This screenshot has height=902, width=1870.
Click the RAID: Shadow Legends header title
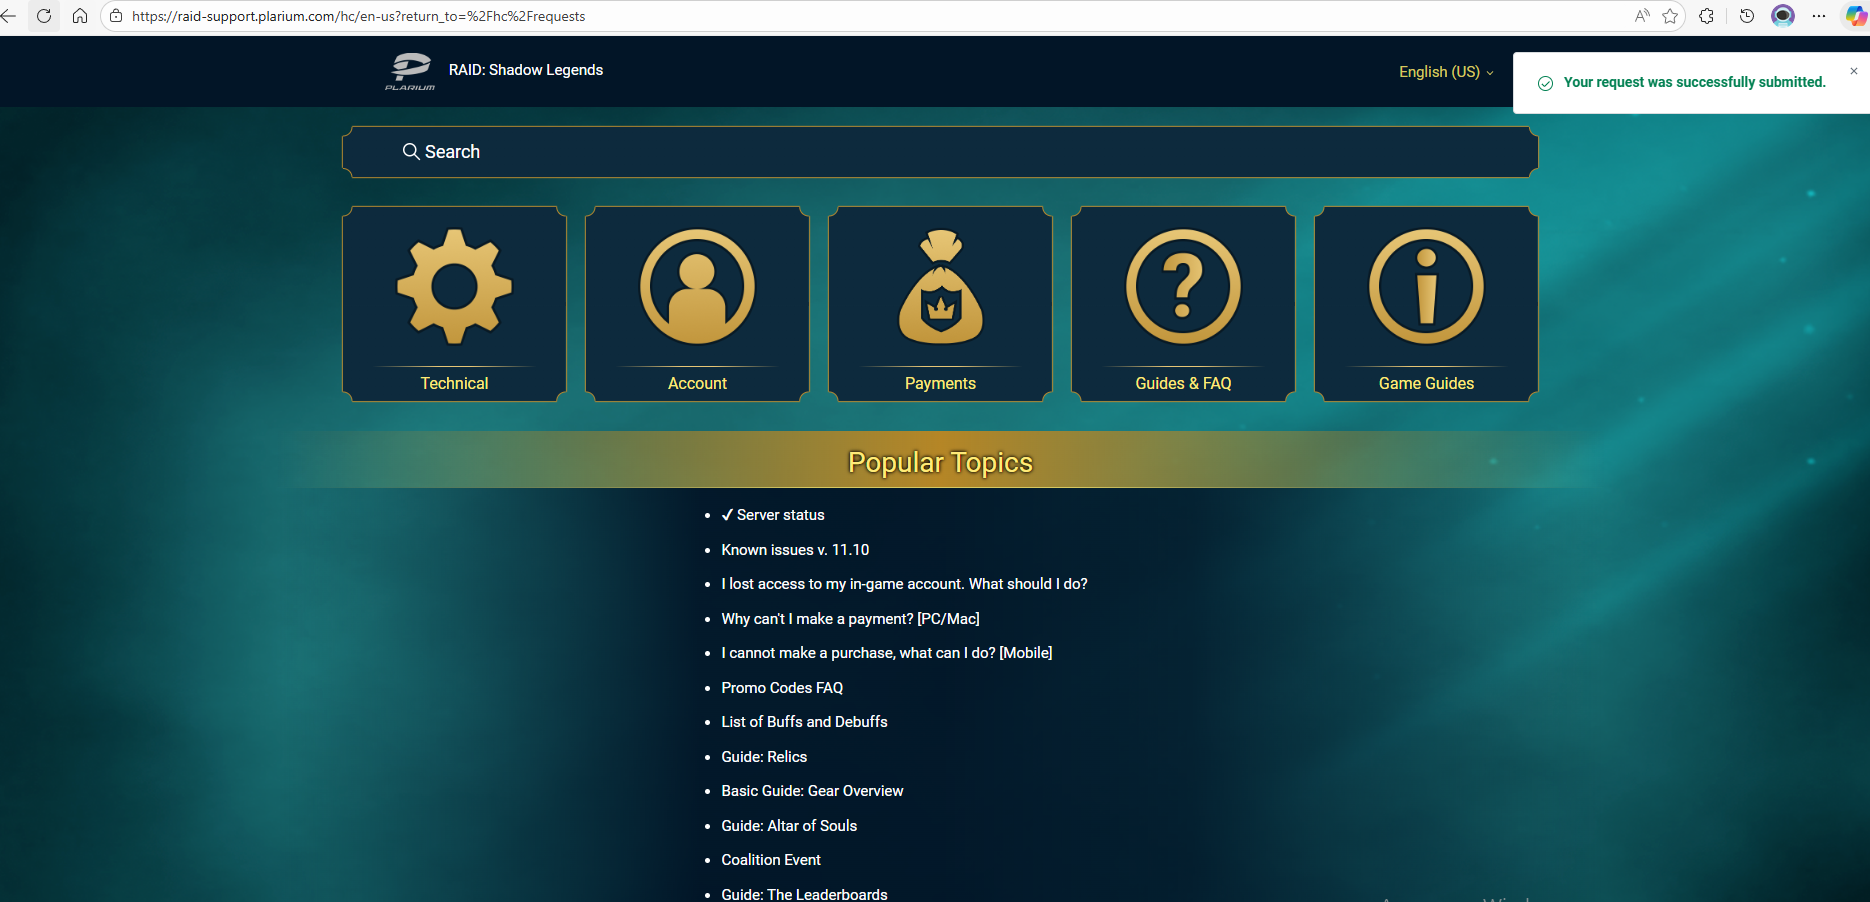coord(526,70)
